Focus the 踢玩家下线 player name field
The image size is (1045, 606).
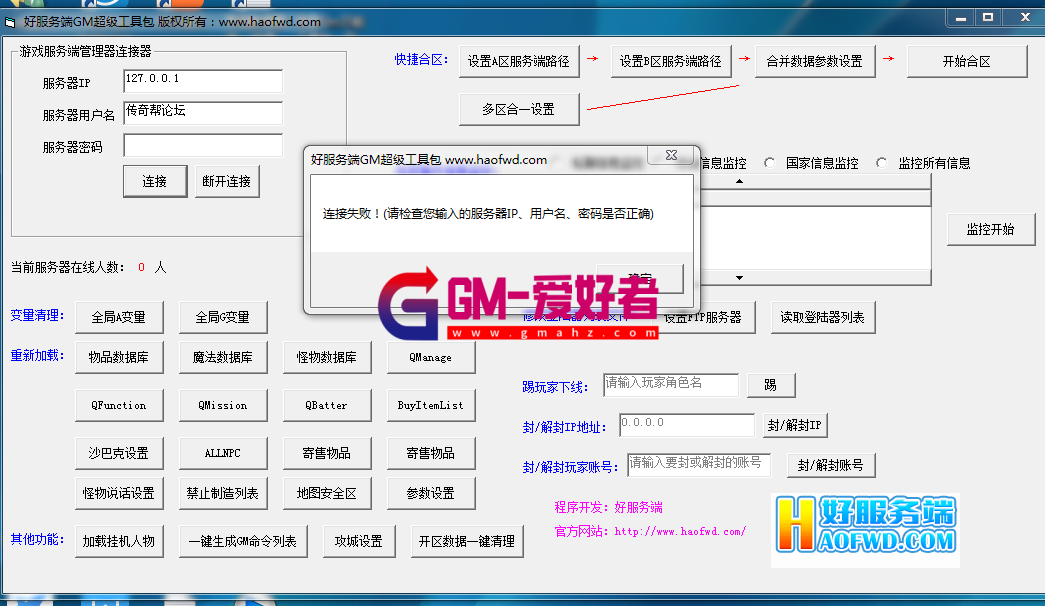pyautogui.click(x=670, y=385)
